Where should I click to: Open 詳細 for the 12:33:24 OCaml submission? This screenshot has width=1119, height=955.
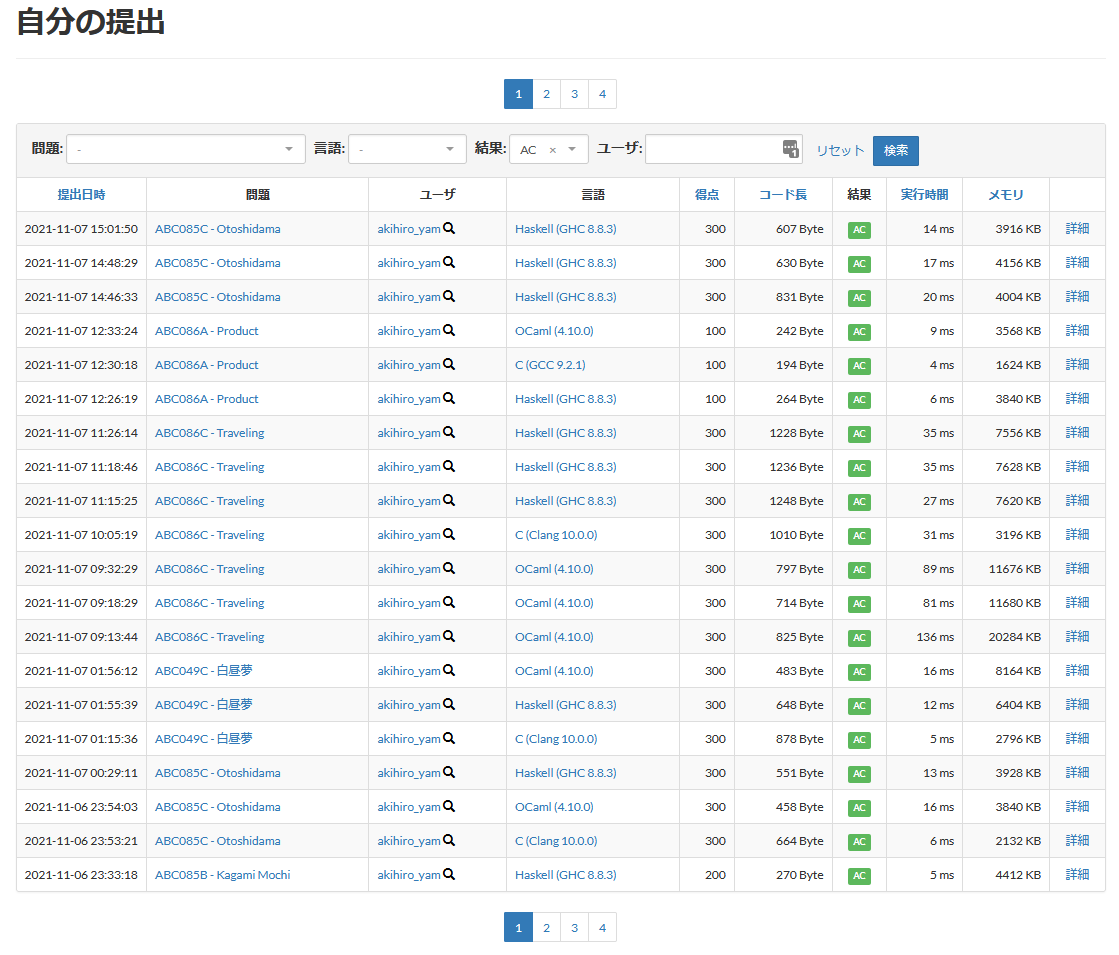point(1077,330)
